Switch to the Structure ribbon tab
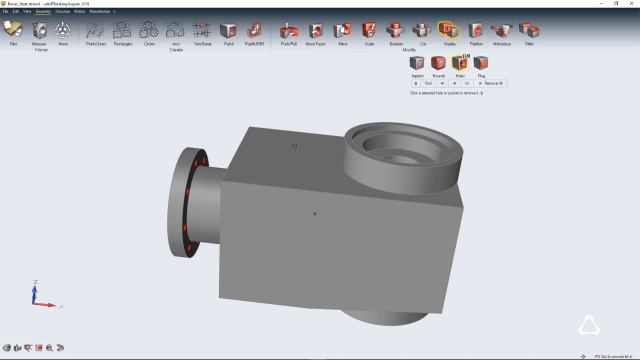The image size is (640, 360). [62, 11]
